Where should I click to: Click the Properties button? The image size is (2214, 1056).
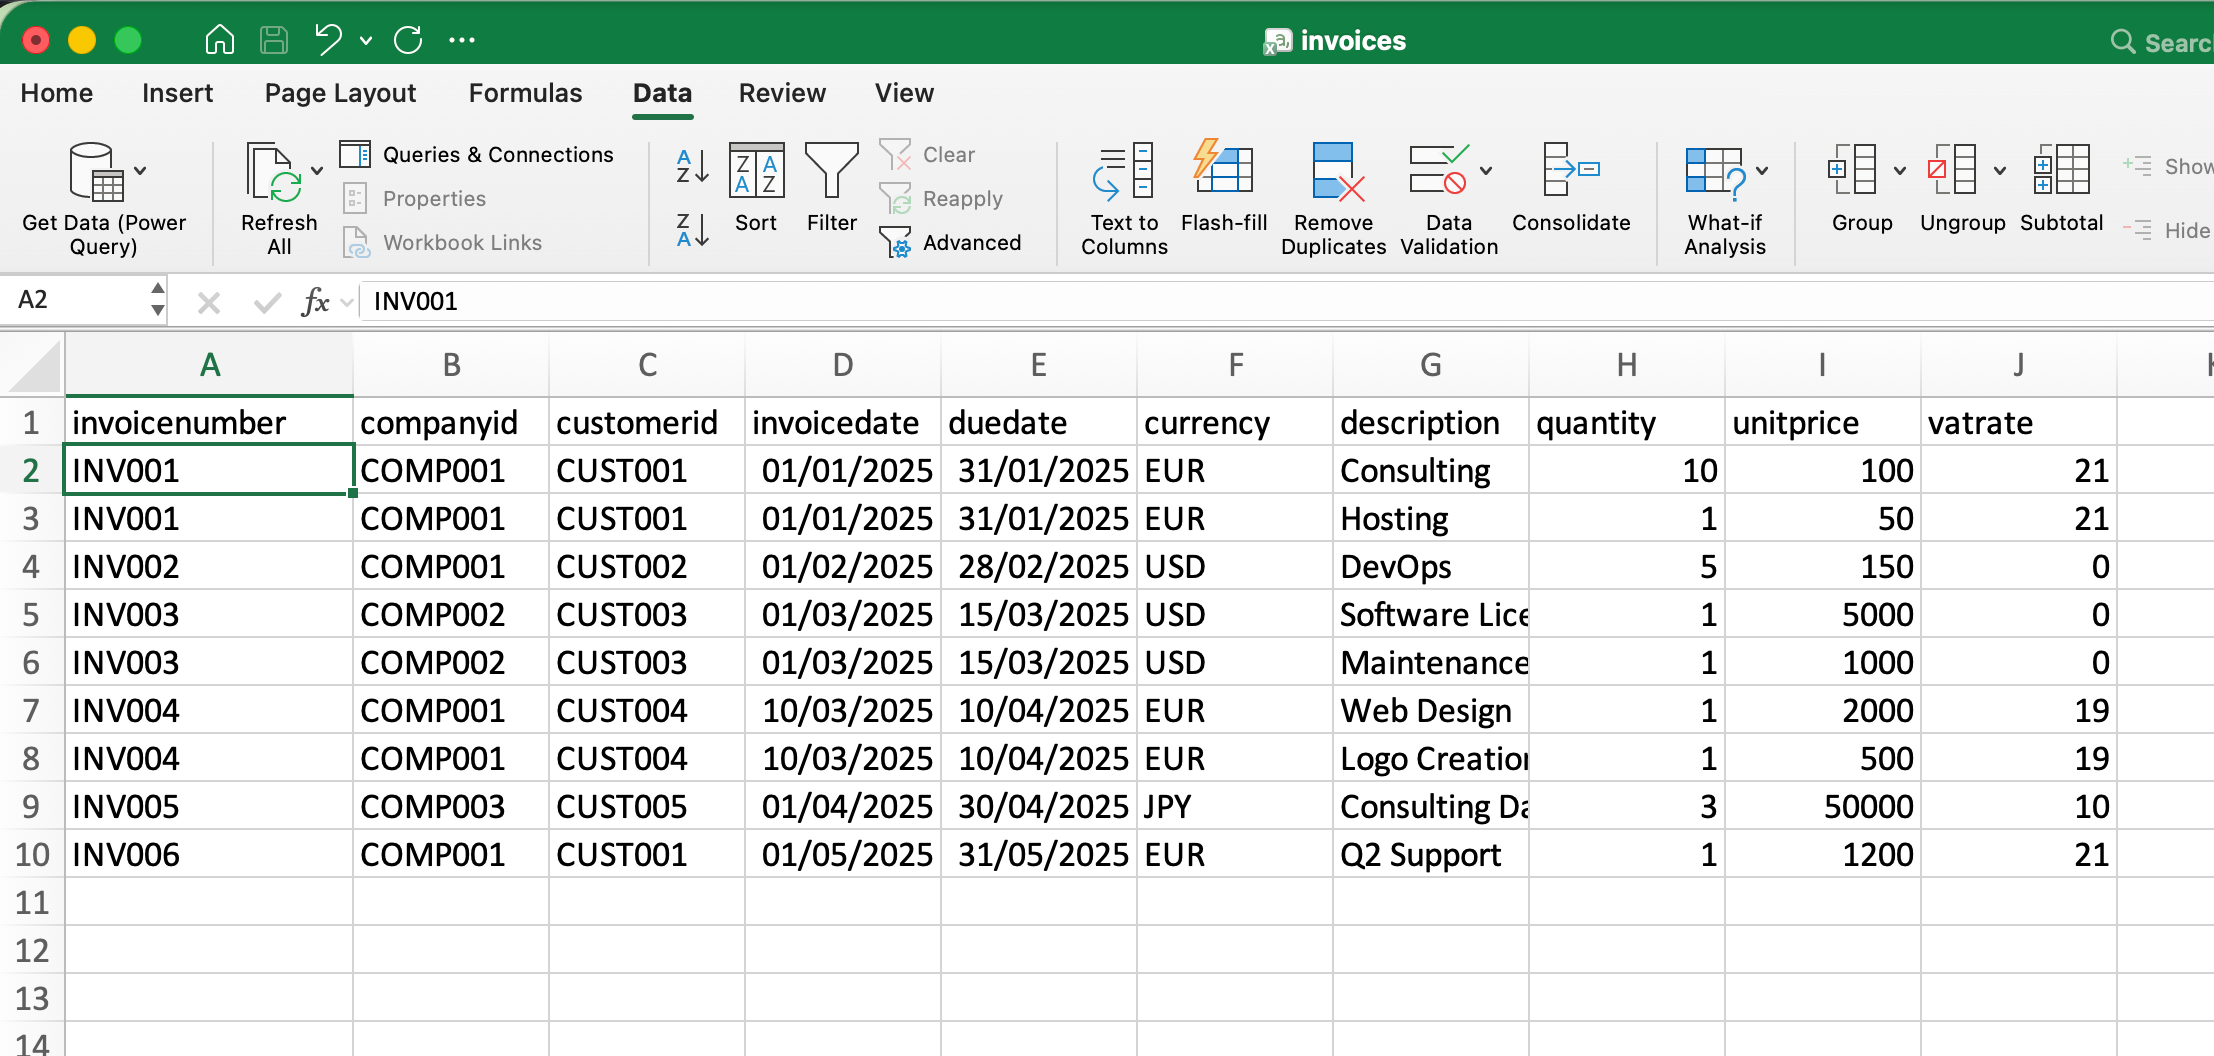tap(414, 198)
